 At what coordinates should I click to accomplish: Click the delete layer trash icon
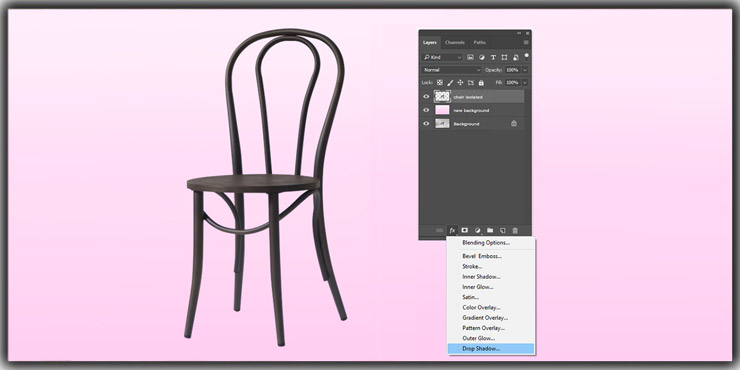515,230
